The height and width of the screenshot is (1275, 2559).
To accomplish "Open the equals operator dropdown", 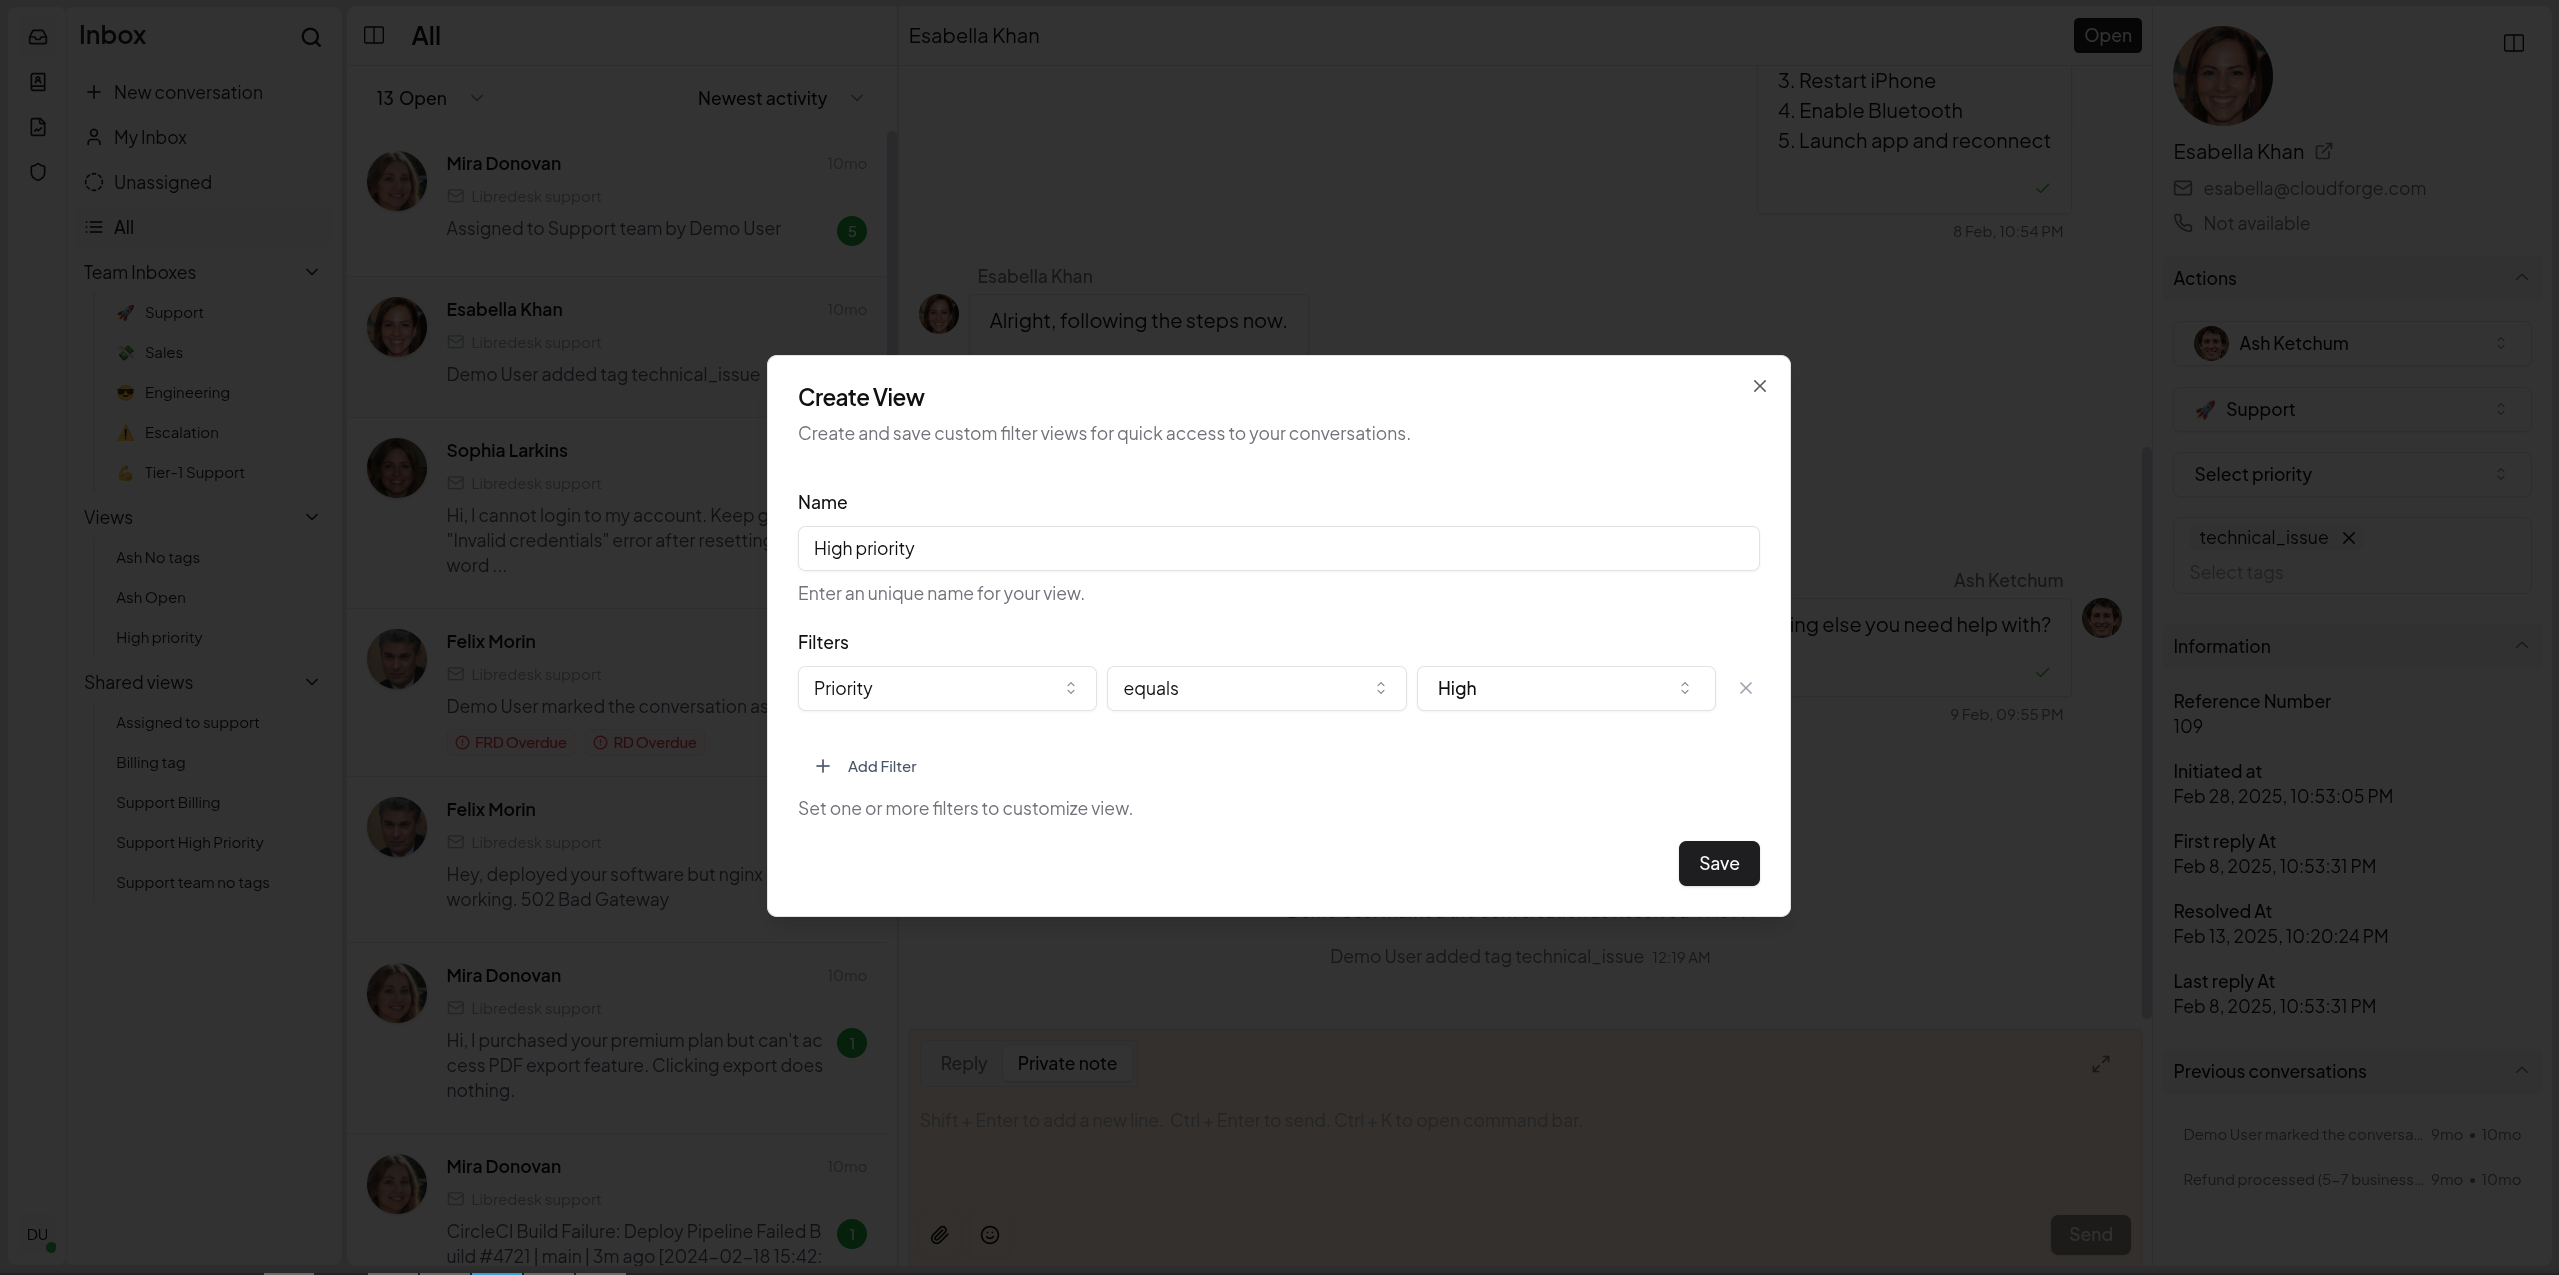I will pyautogui.click(x=1255, y=688).
